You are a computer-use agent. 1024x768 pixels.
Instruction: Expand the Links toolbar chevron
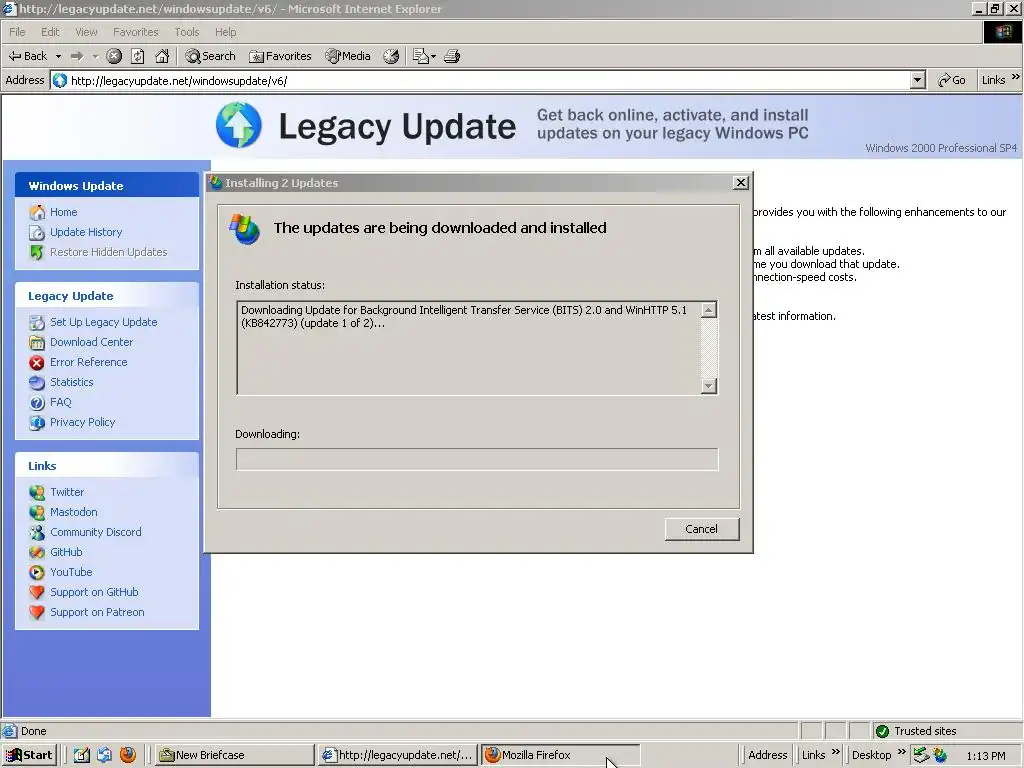1016,77
